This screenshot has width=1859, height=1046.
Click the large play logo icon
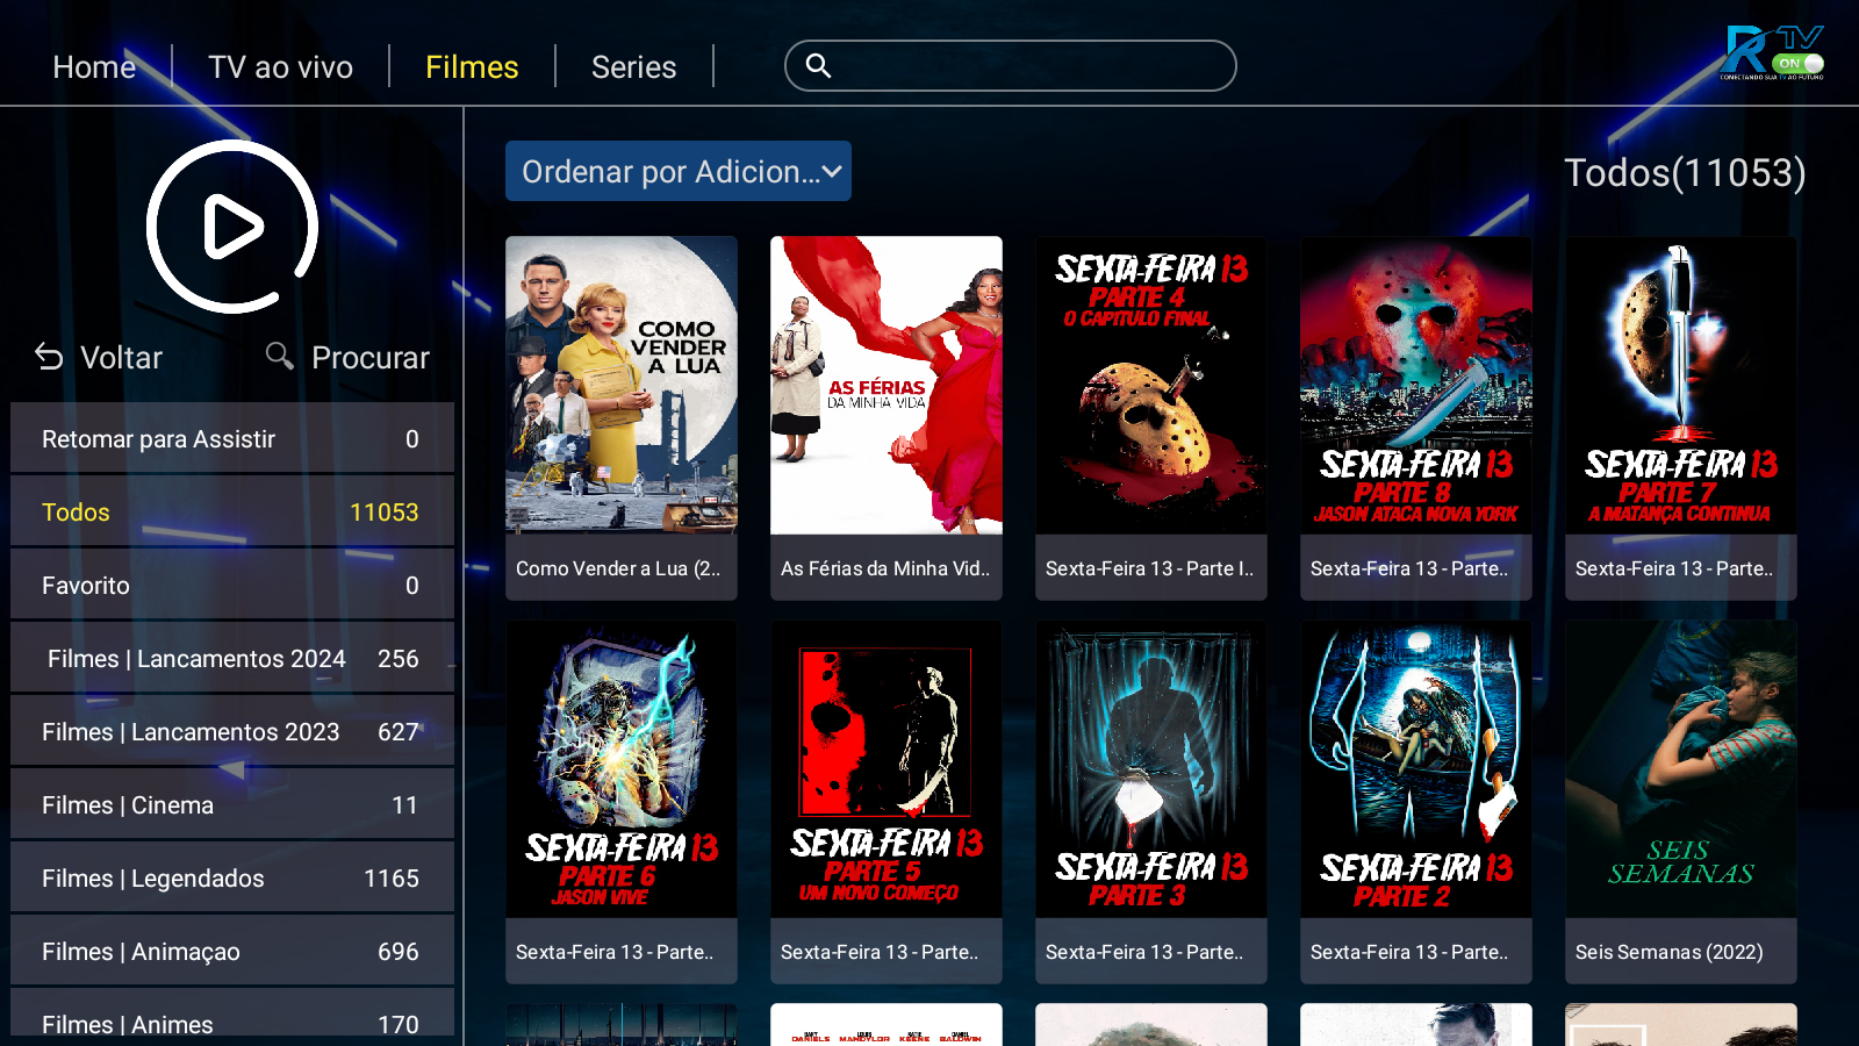click(232, 226)
